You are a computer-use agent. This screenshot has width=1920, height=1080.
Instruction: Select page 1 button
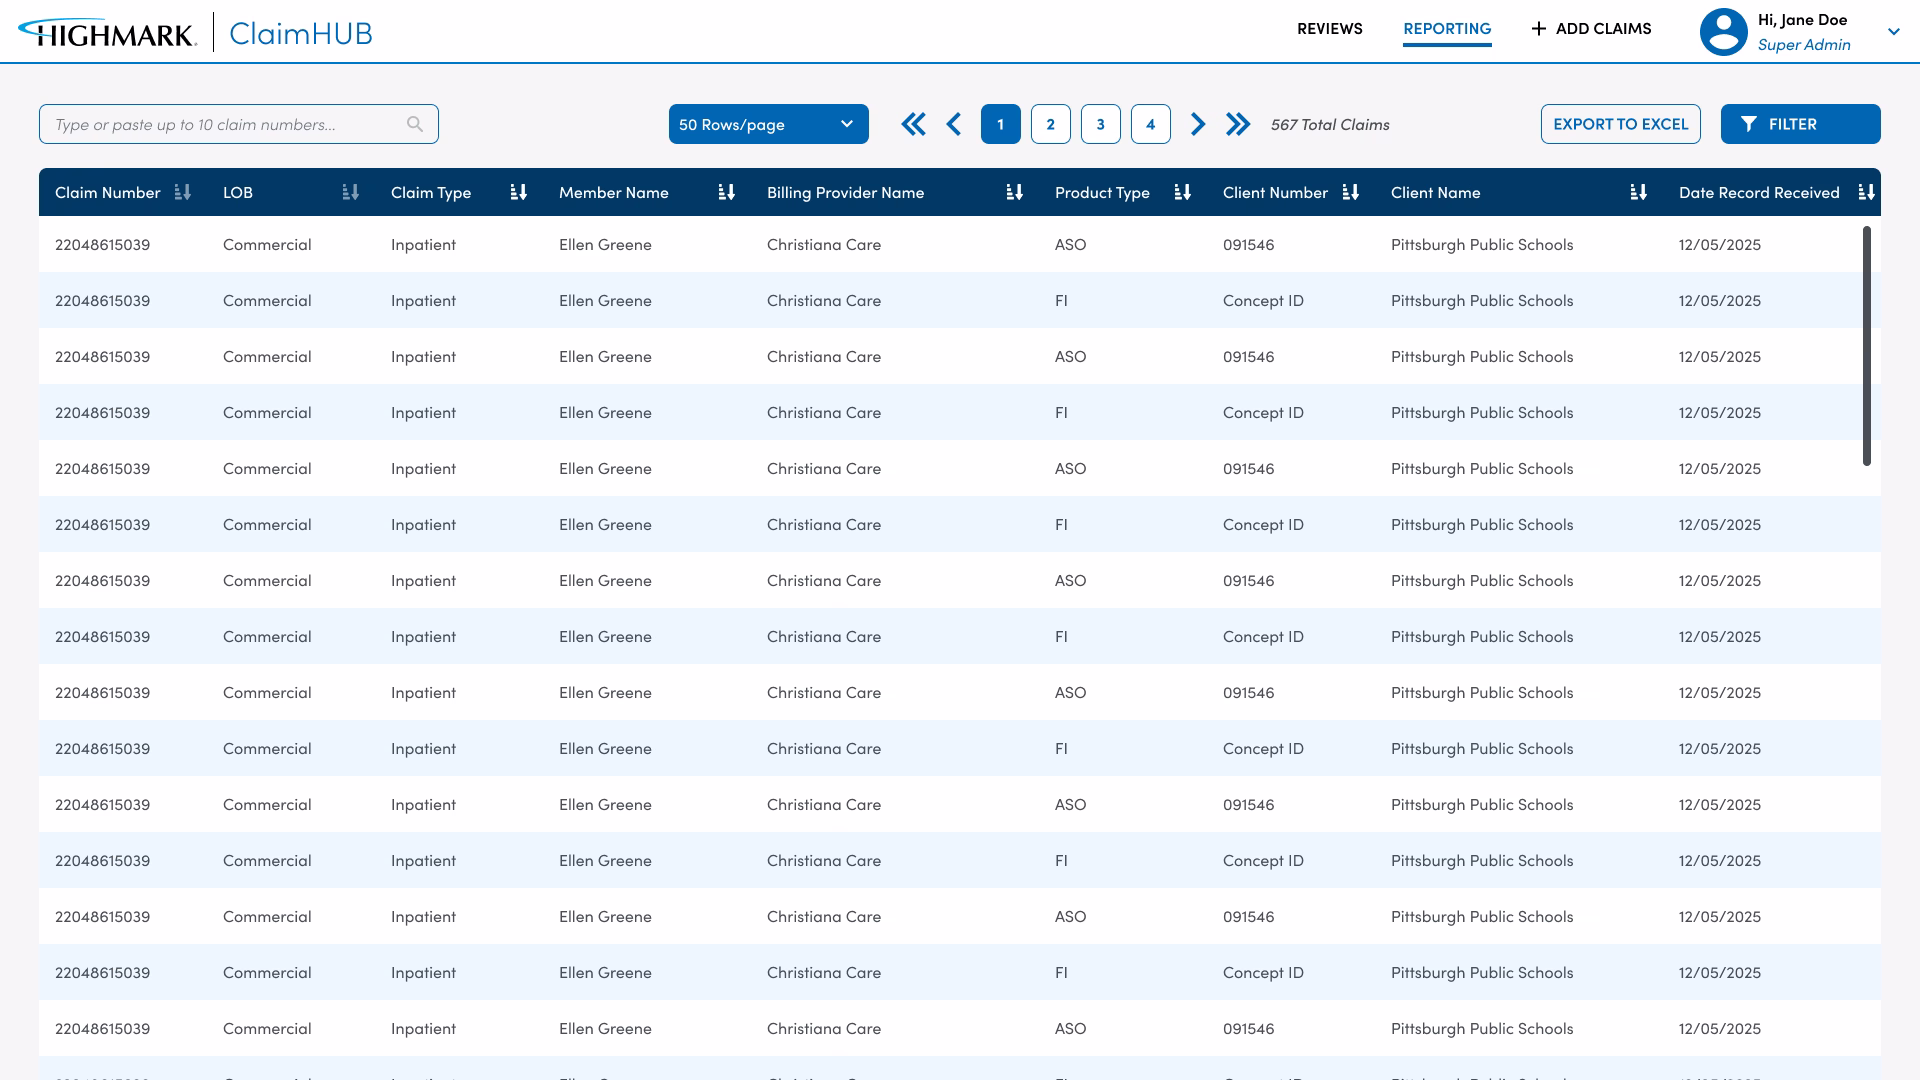1000,124
